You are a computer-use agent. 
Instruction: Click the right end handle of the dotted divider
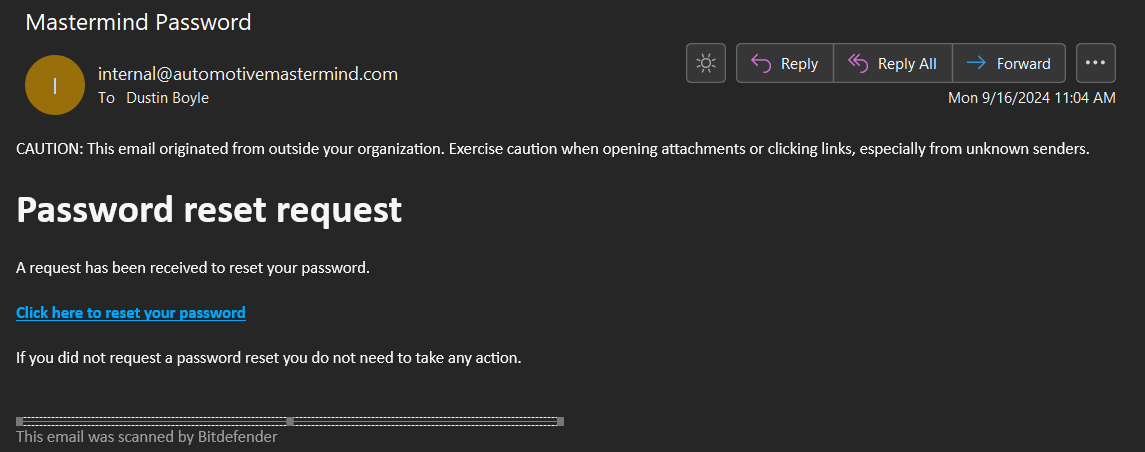560,421
